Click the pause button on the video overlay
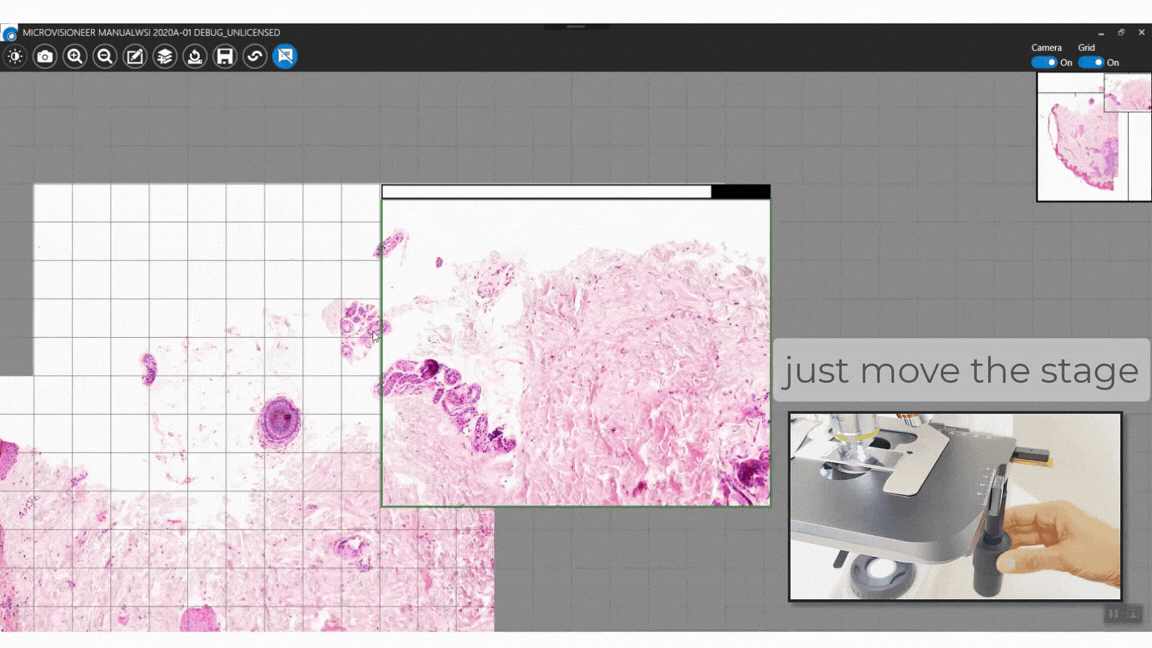The height and width of the screenshot is (648, 1152). [1114, 614]
